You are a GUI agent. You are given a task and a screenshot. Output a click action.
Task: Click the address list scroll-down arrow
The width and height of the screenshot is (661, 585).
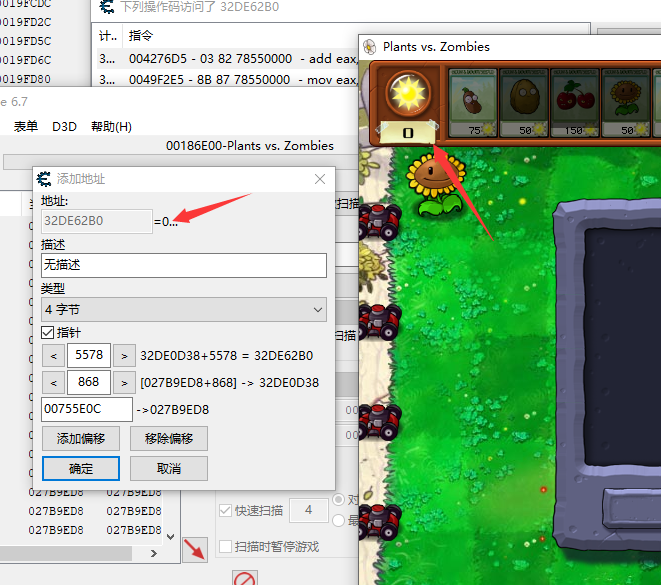click(170, 537)
